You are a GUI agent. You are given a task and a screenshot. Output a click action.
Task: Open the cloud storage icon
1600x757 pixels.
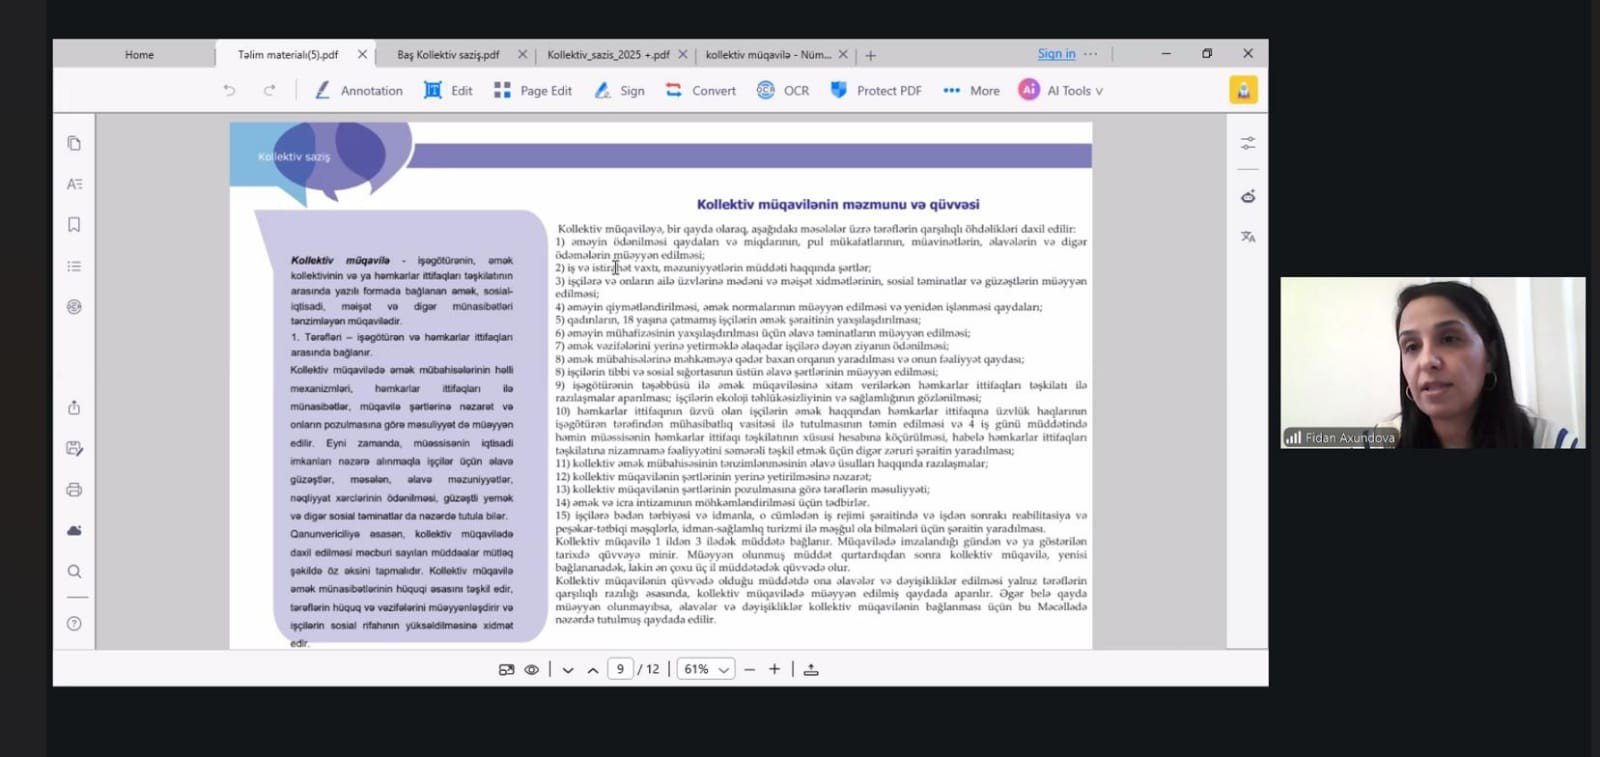pyautogui.click(x=74, y=531)
